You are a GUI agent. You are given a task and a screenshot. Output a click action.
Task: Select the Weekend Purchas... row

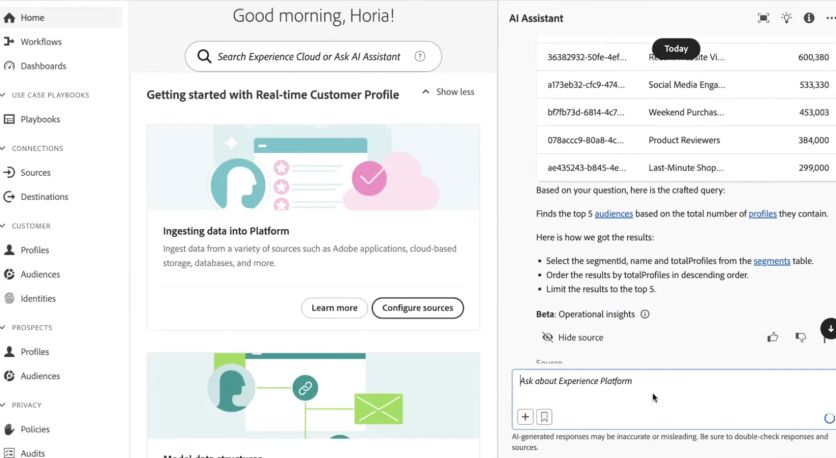coord(686,113)
